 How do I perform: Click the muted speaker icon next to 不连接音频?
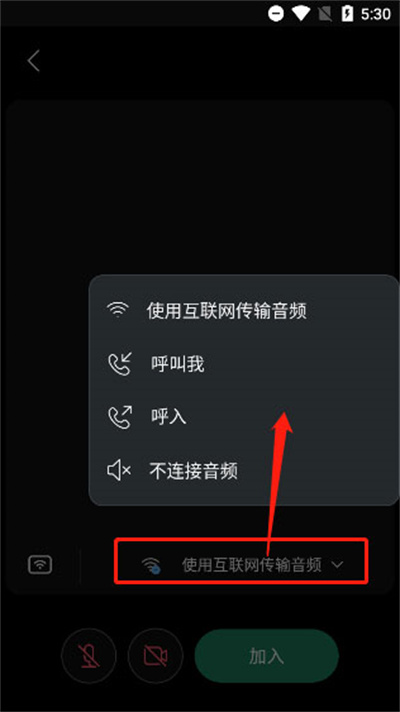(x=119, y=471)
